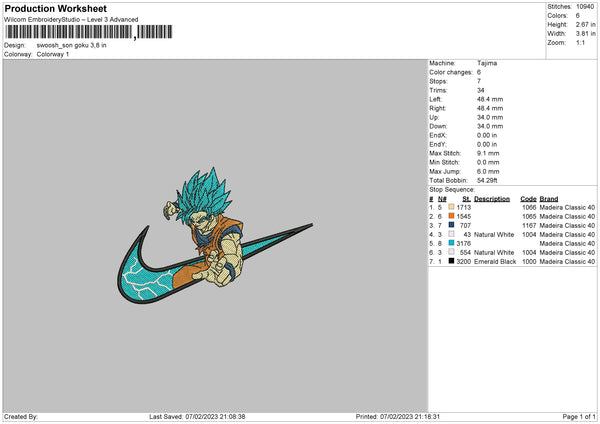Viewport: 600px width, 424px height.
Task: Click the Stitches count 10940
Action: click(585, 7)
